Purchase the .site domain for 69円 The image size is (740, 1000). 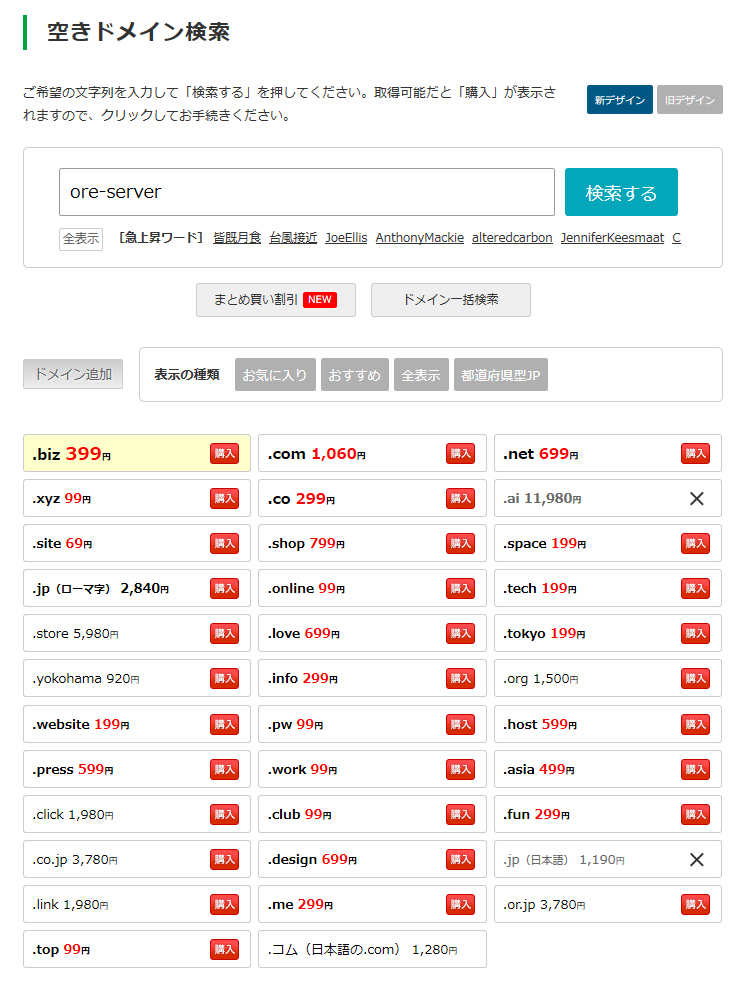225,543
